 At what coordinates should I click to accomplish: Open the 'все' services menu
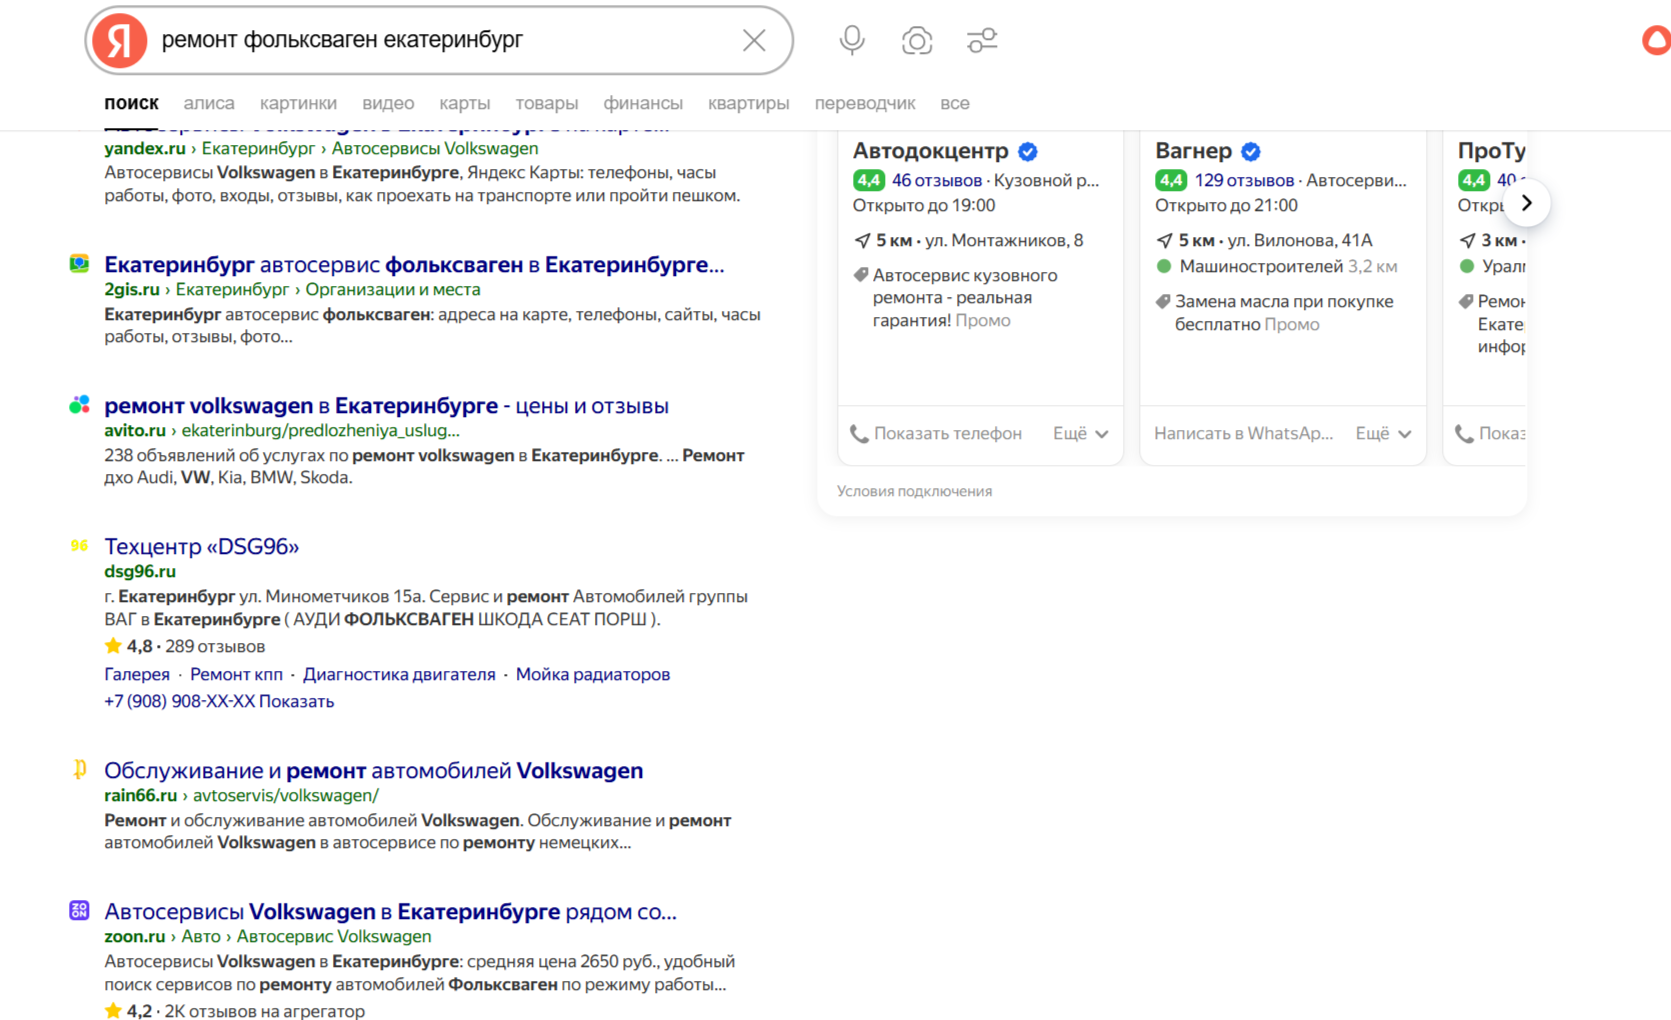[954, 103]
